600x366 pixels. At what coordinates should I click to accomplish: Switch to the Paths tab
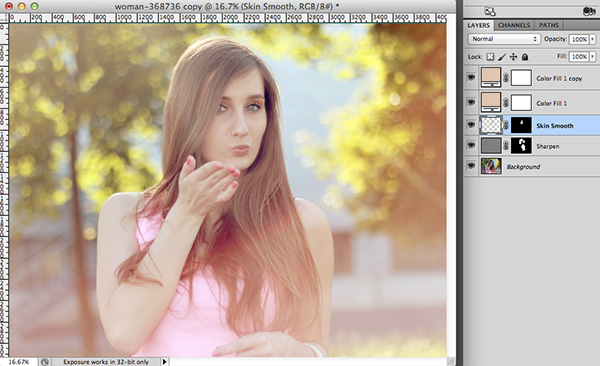point(549,25)
